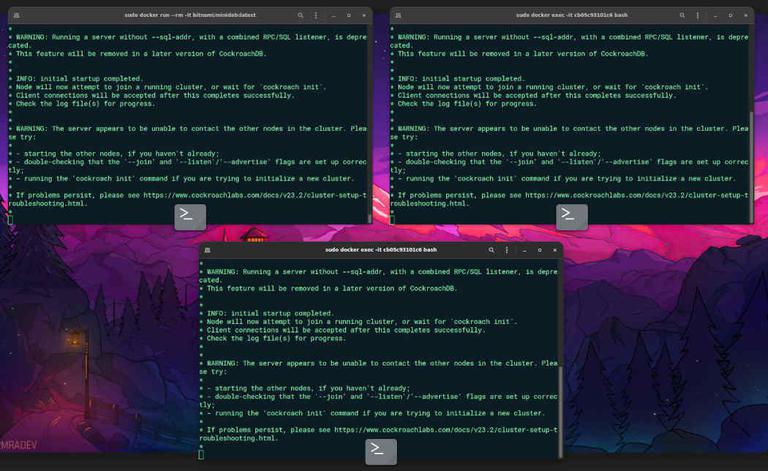This screenshot has width=768, height=471.
Task: Click the title bar text of the bottom docker exec window
Action: [x=381, y=250]
